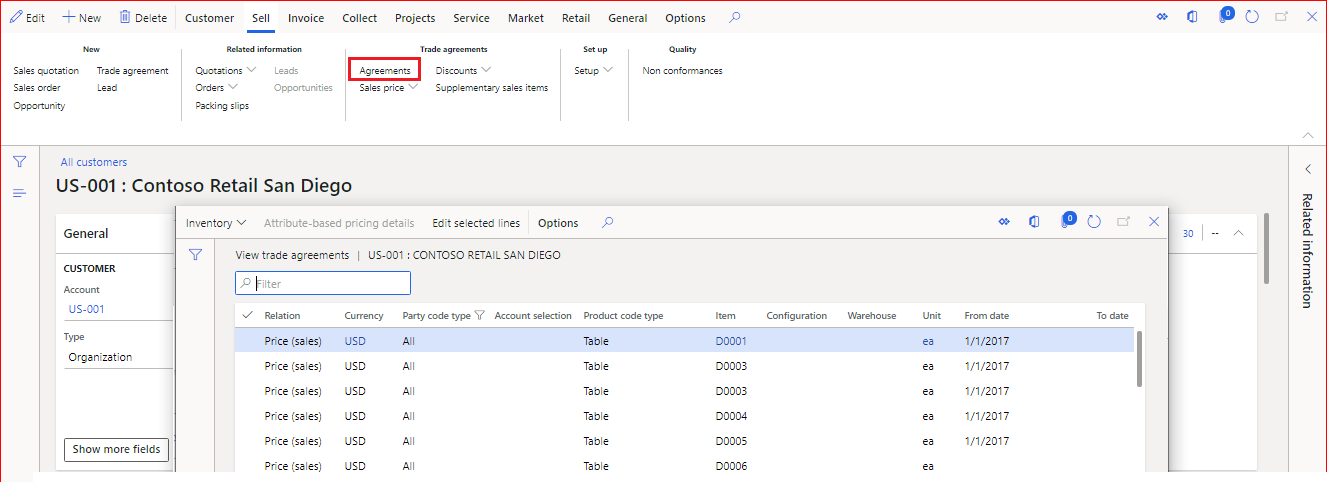Expand the Related information side pane
The width and height of the screenshot is (1327, 482).
point(1308,169)
